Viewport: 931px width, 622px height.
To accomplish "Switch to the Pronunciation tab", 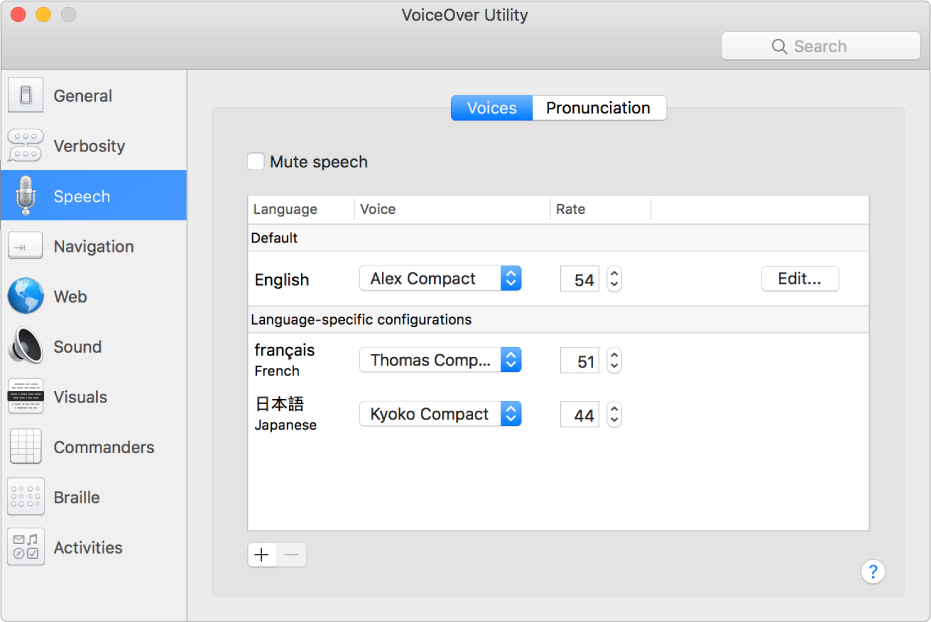I will (598, 108).
